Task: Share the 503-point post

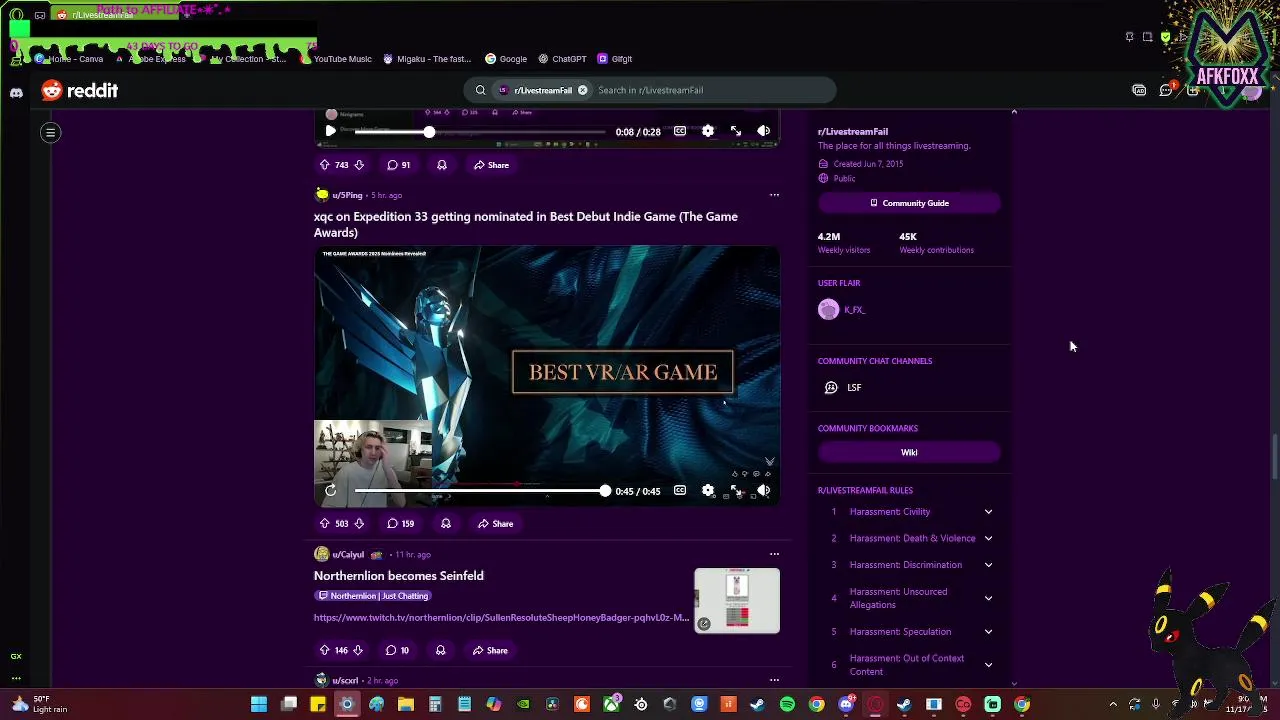Action: pyautogui.click(x=495, y=523)
